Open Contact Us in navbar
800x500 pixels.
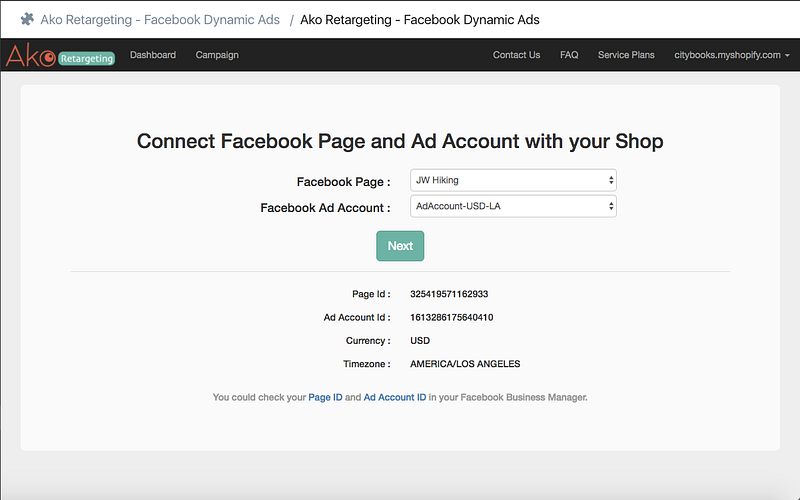pyautogui.click(x=516, y=55)
